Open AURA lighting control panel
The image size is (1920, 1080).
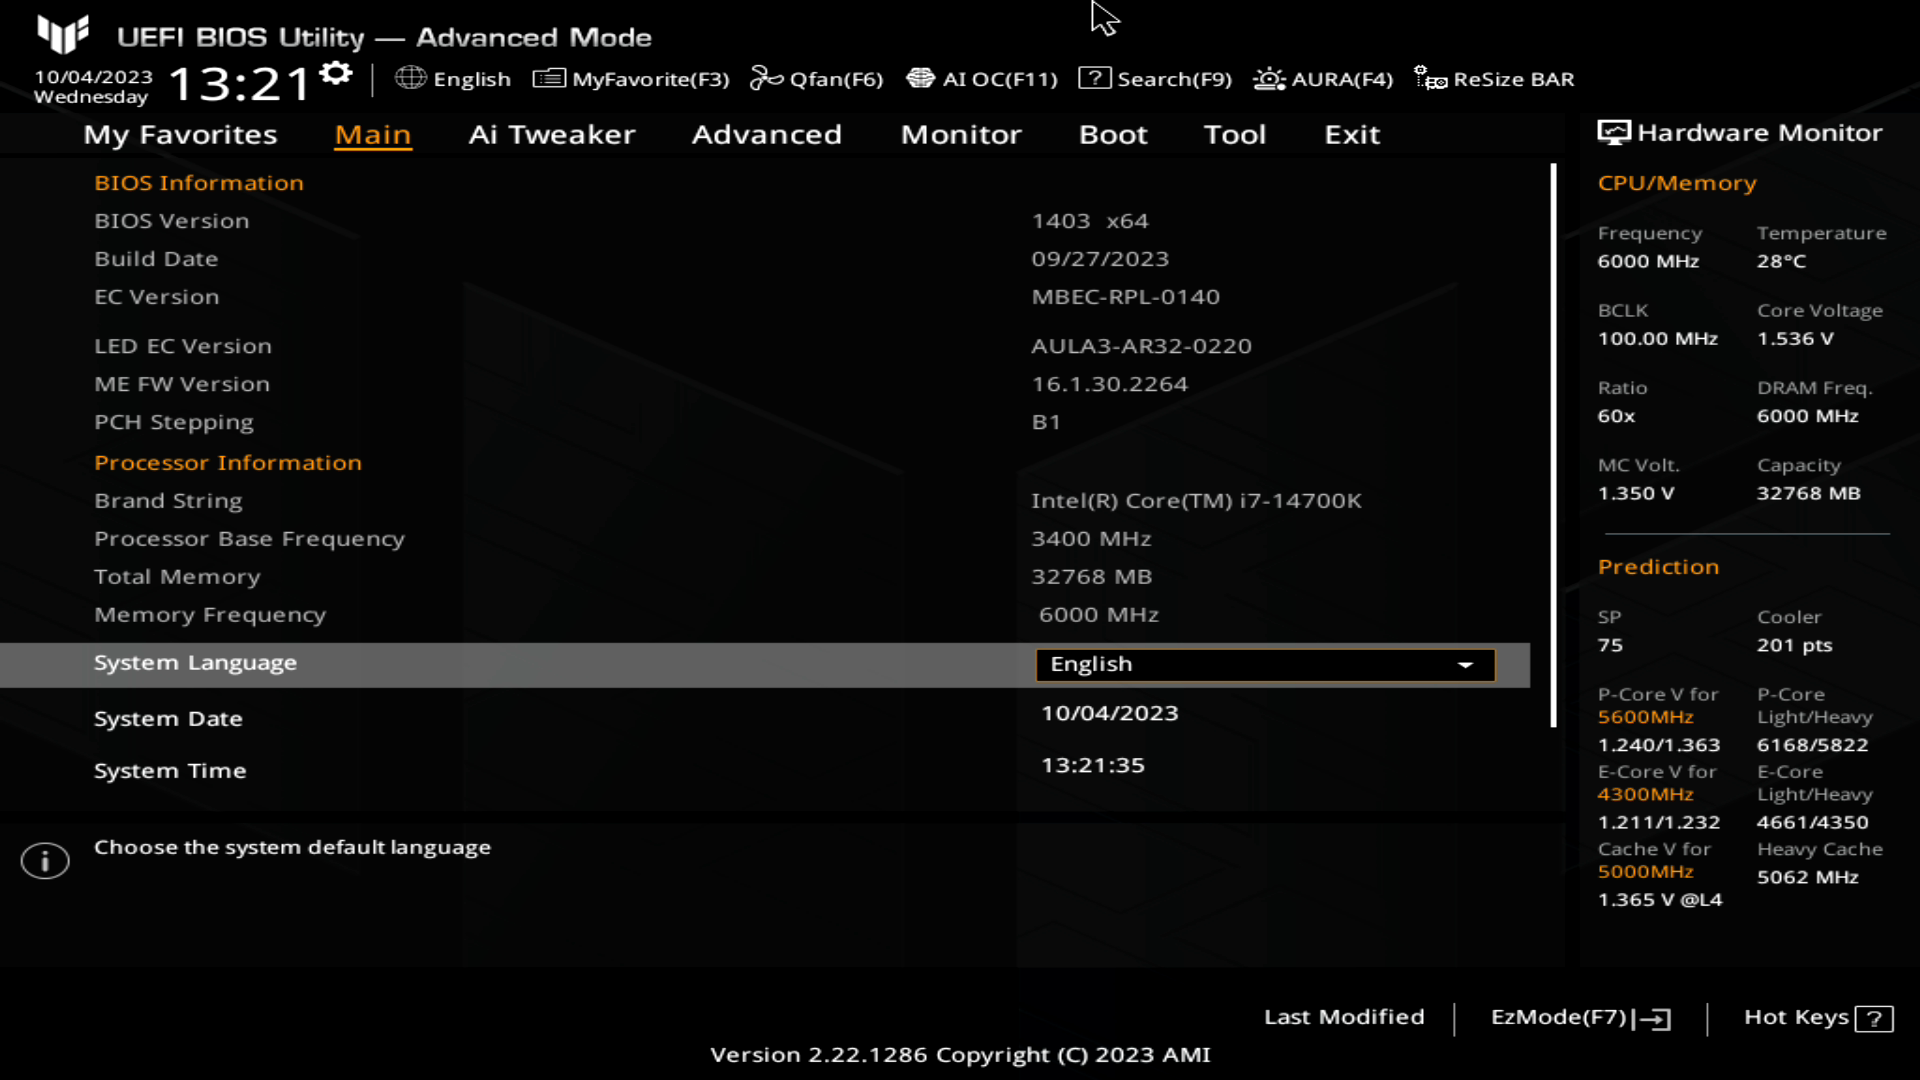[1321, 79]
